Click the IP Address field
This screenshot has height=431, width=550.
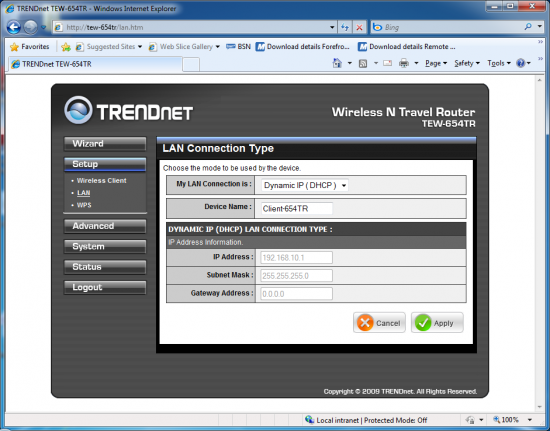pos(297,258)
